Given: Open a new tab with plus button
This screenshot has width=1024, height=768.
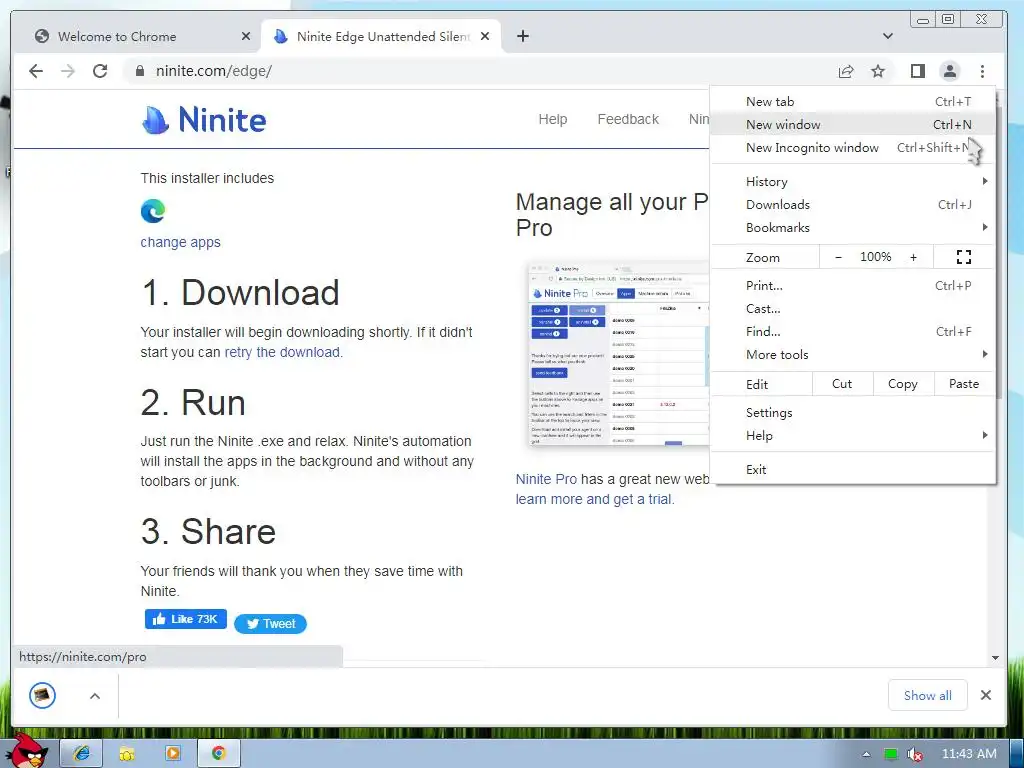Looking at the screenshot, I should [x=522, y=36].
